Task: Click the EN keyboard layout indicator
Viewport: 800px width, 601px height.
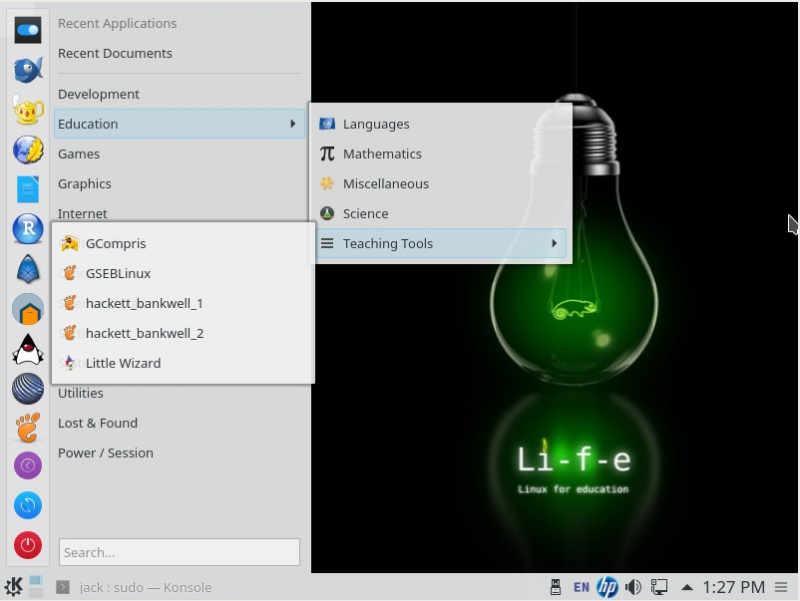Action: [x=581, y=587]
